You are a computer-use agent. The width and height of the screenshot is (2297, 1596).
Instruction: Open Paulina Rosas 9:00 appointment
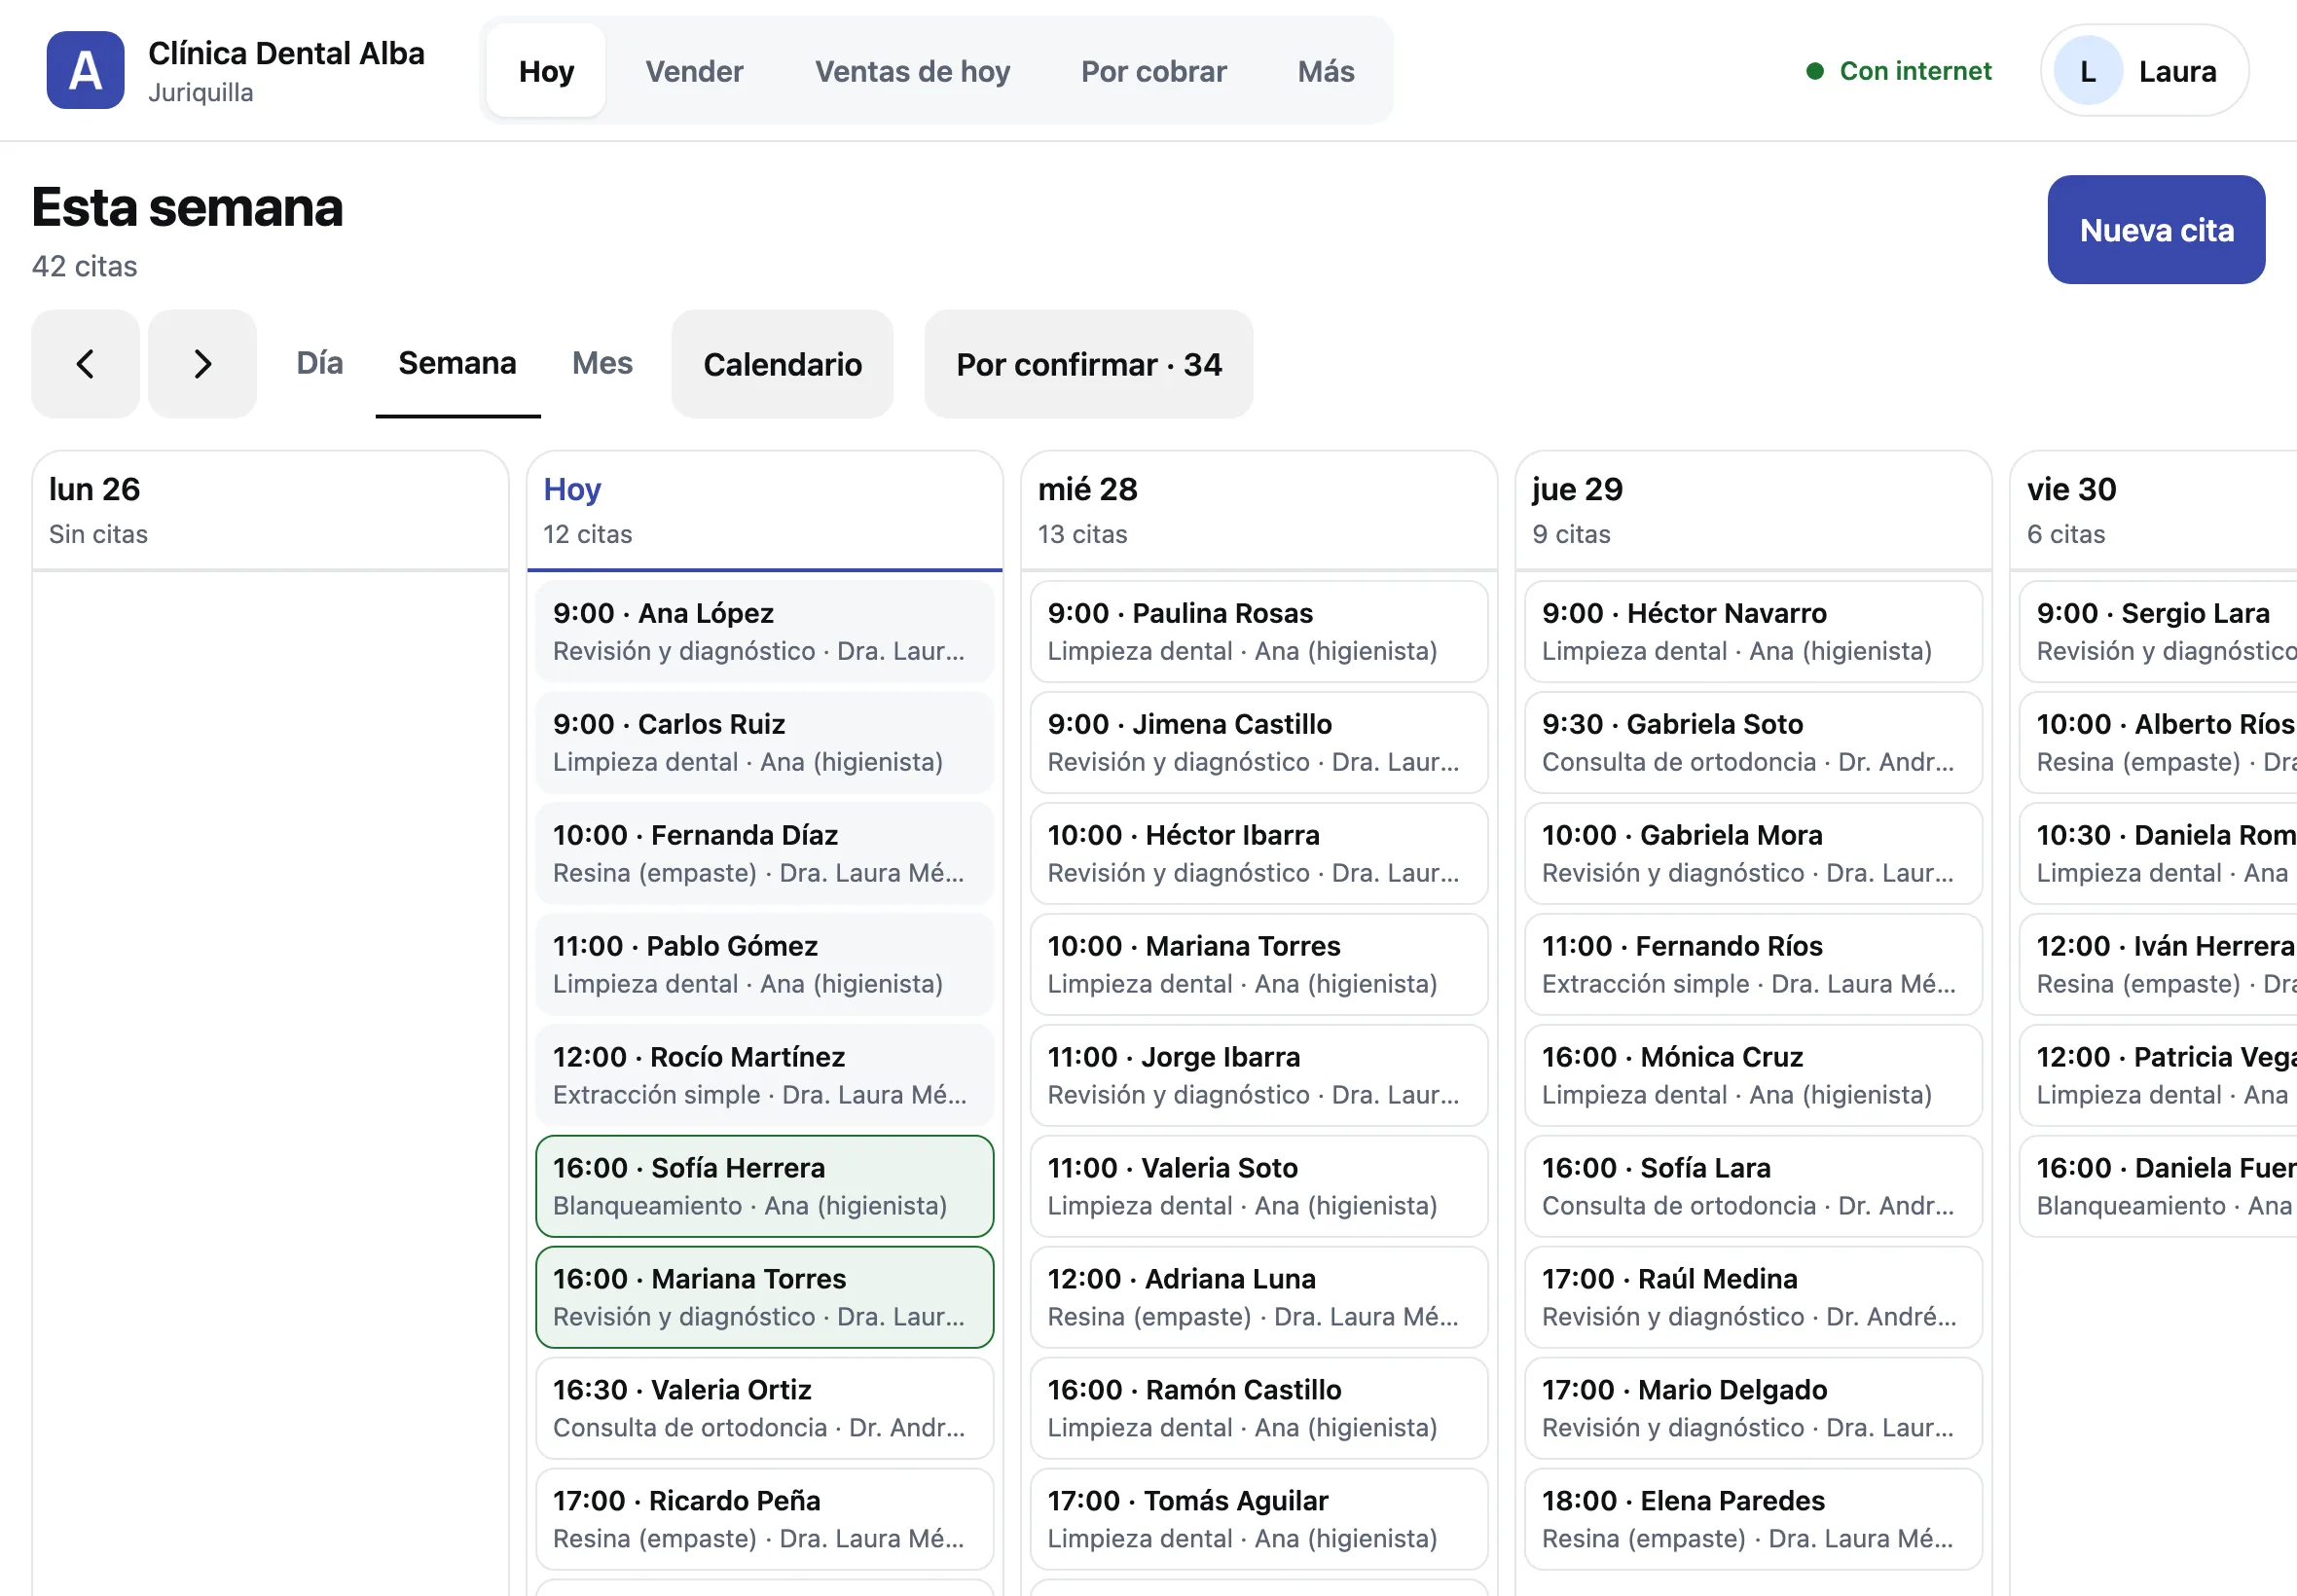[x=1259, y=632]
